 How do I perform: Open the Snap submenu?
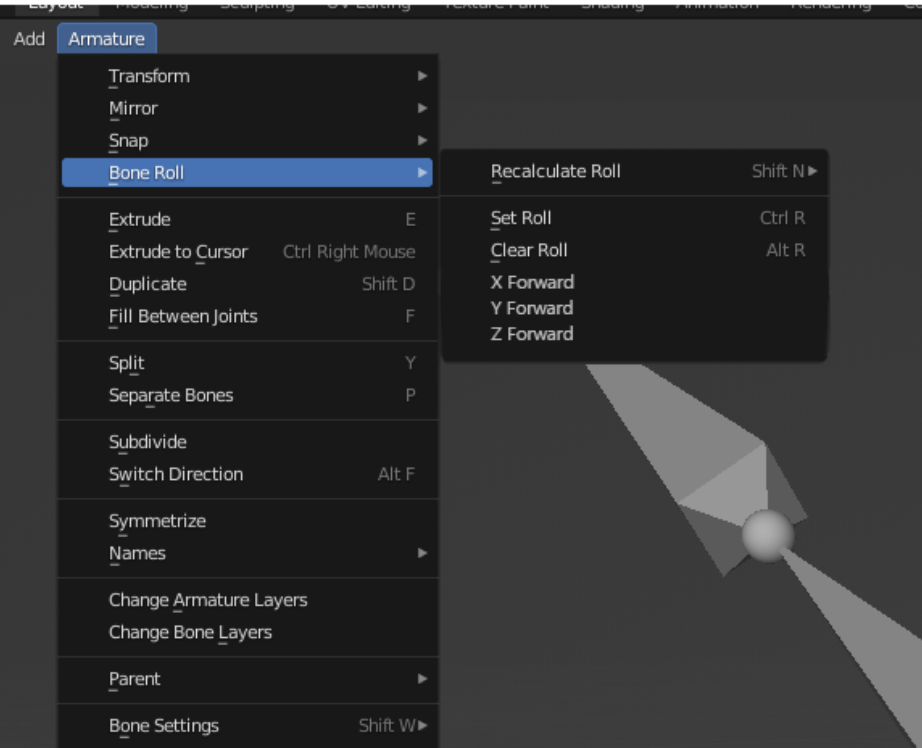(x=247, y=141)
